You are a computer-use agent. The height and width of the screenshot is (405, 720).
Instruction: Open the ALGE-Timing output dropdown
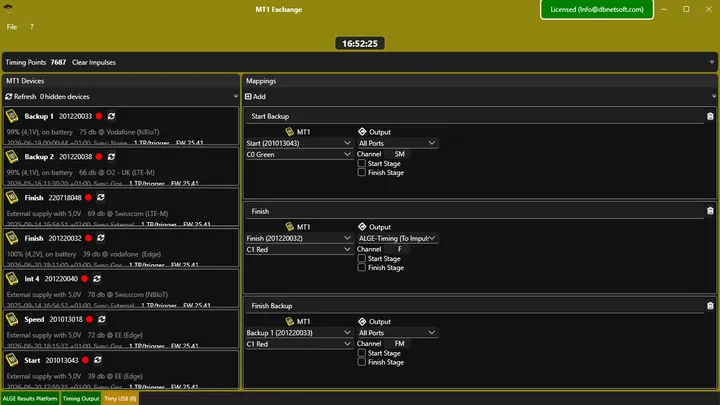(x=397, y=238)
